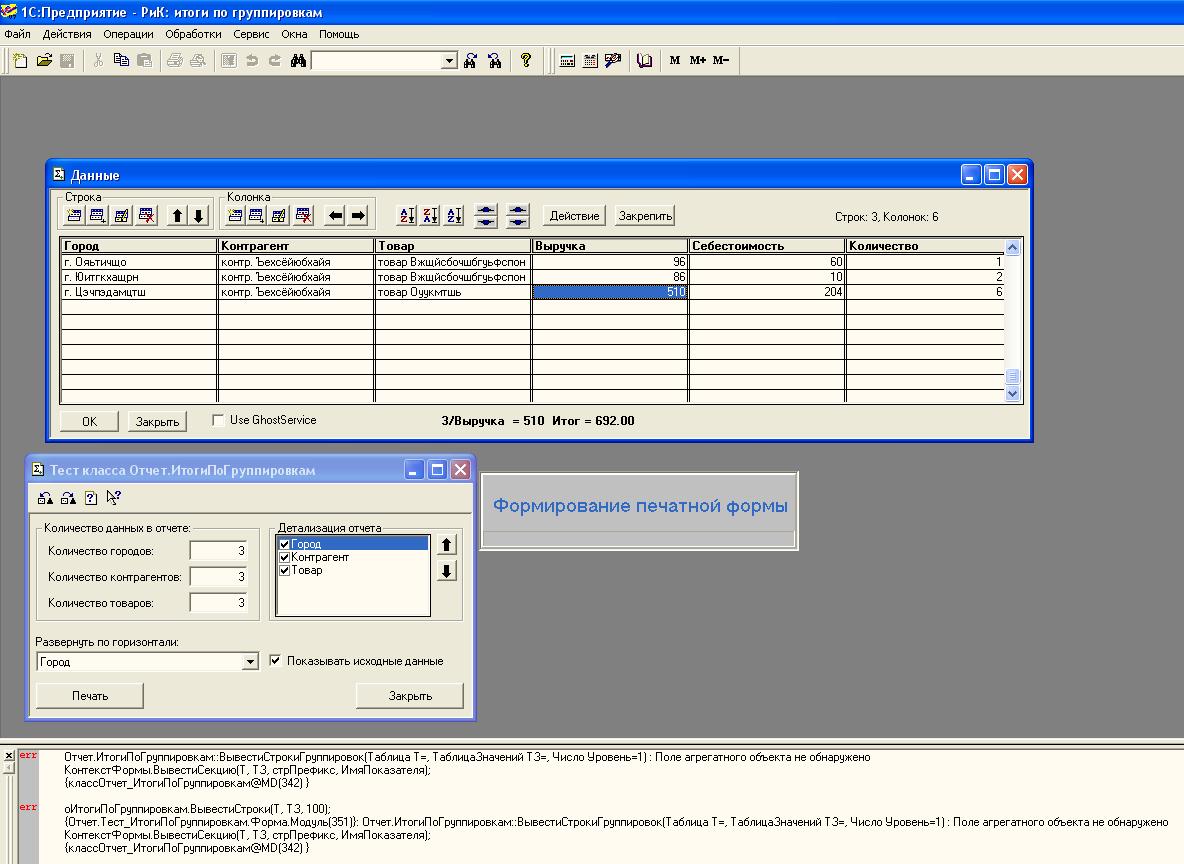The width and height of the screenshot is (1184, 864).
Task: Click the Количество городов input field
Action: coord(218,551)
